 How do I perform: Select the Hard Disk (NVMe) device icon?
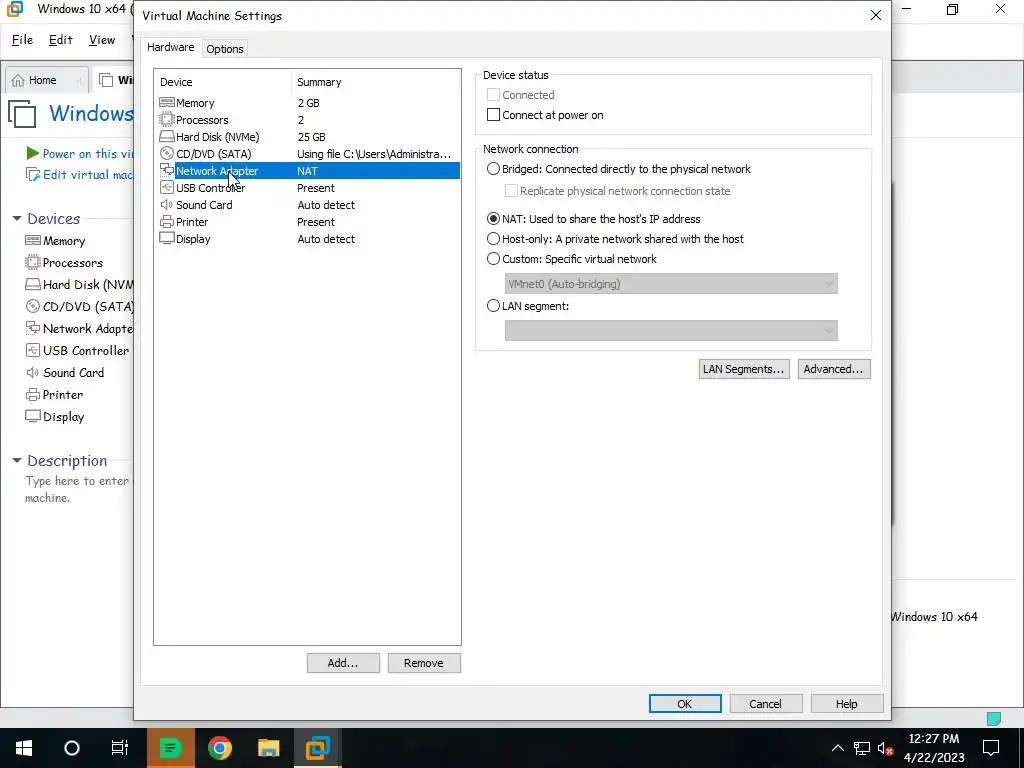tap(167, 136)
